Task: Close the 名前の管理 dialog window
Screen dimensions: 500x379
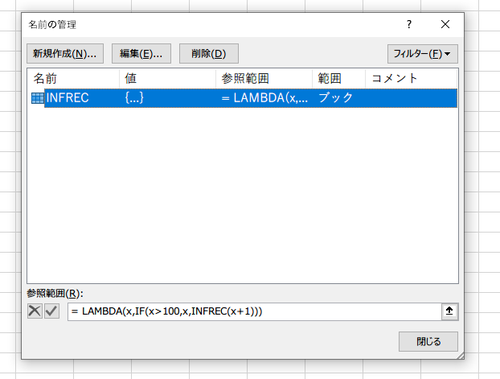Action: click(x=445, y=24)
